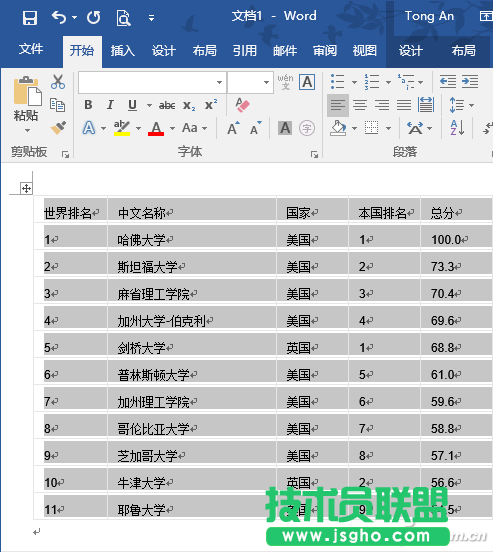Clear all formatting with eraser icon

(x=242, y=105)
